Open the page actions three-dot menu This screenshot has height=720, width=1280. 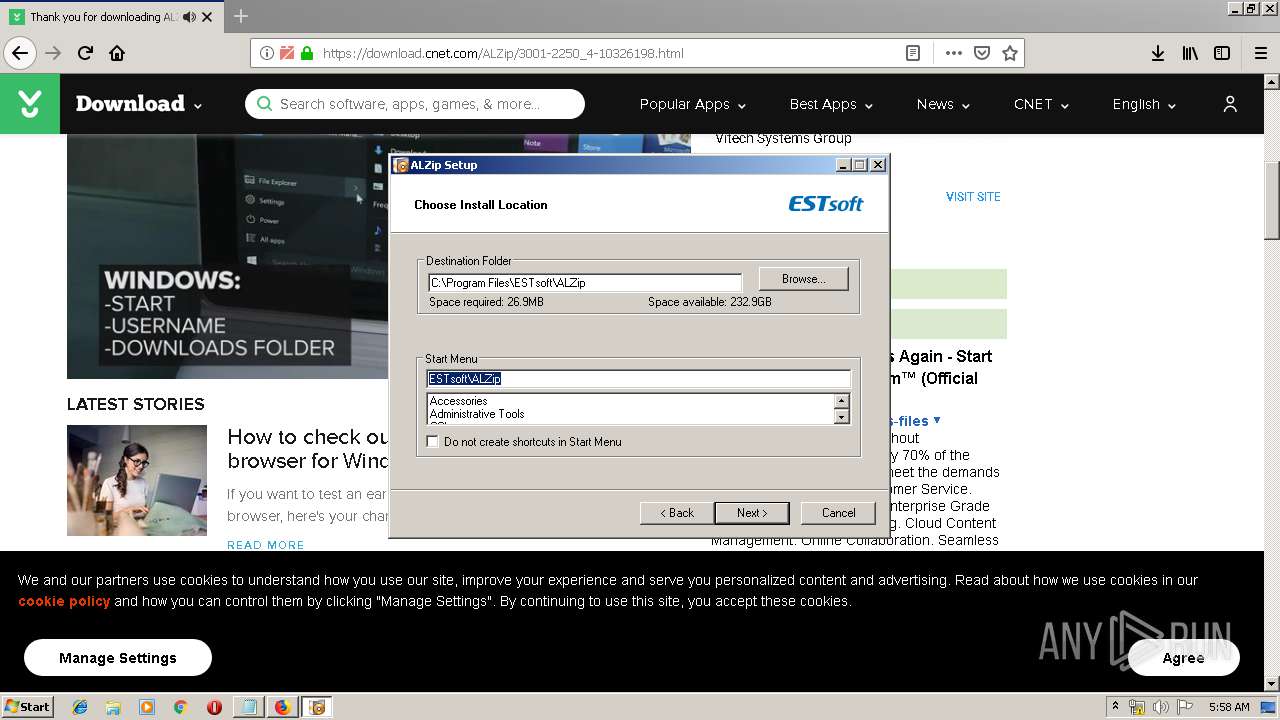(x=953, y=53)
